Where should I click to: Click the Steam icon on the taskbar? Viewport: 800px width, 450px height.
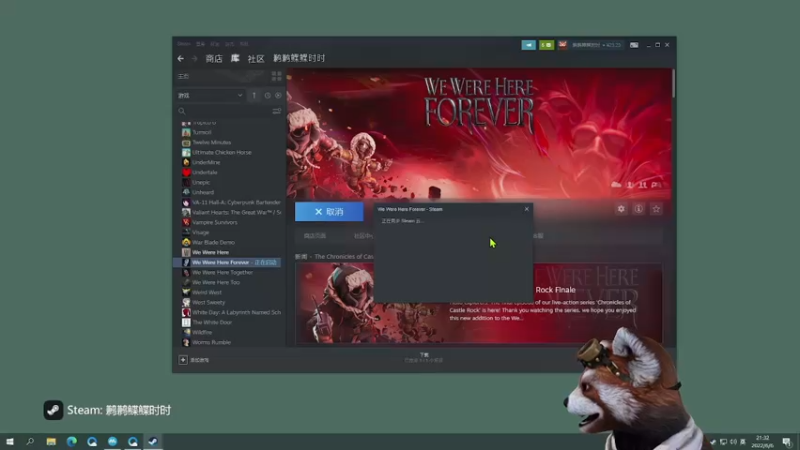tap(153, 442)
